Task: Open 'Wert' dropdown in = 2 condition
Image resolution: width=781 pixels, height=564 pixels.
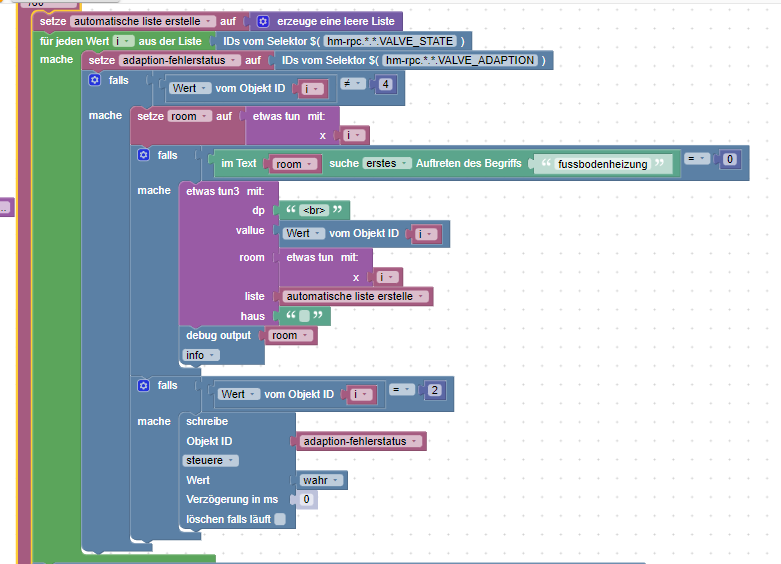Action: [238, 394]
